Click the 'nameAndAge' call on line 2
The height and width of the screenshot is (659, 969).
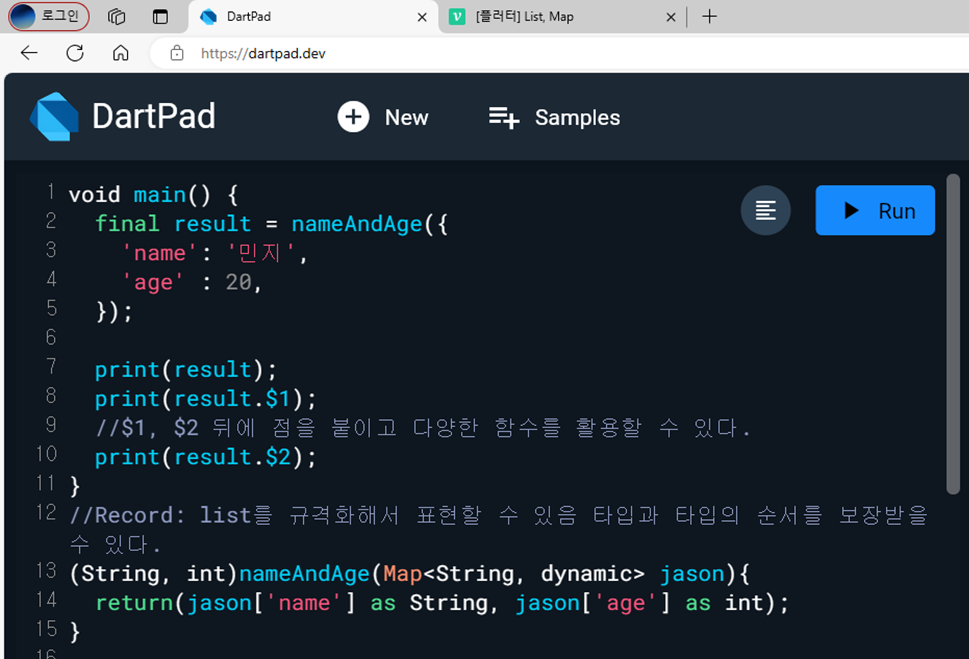tap(357, 224)
